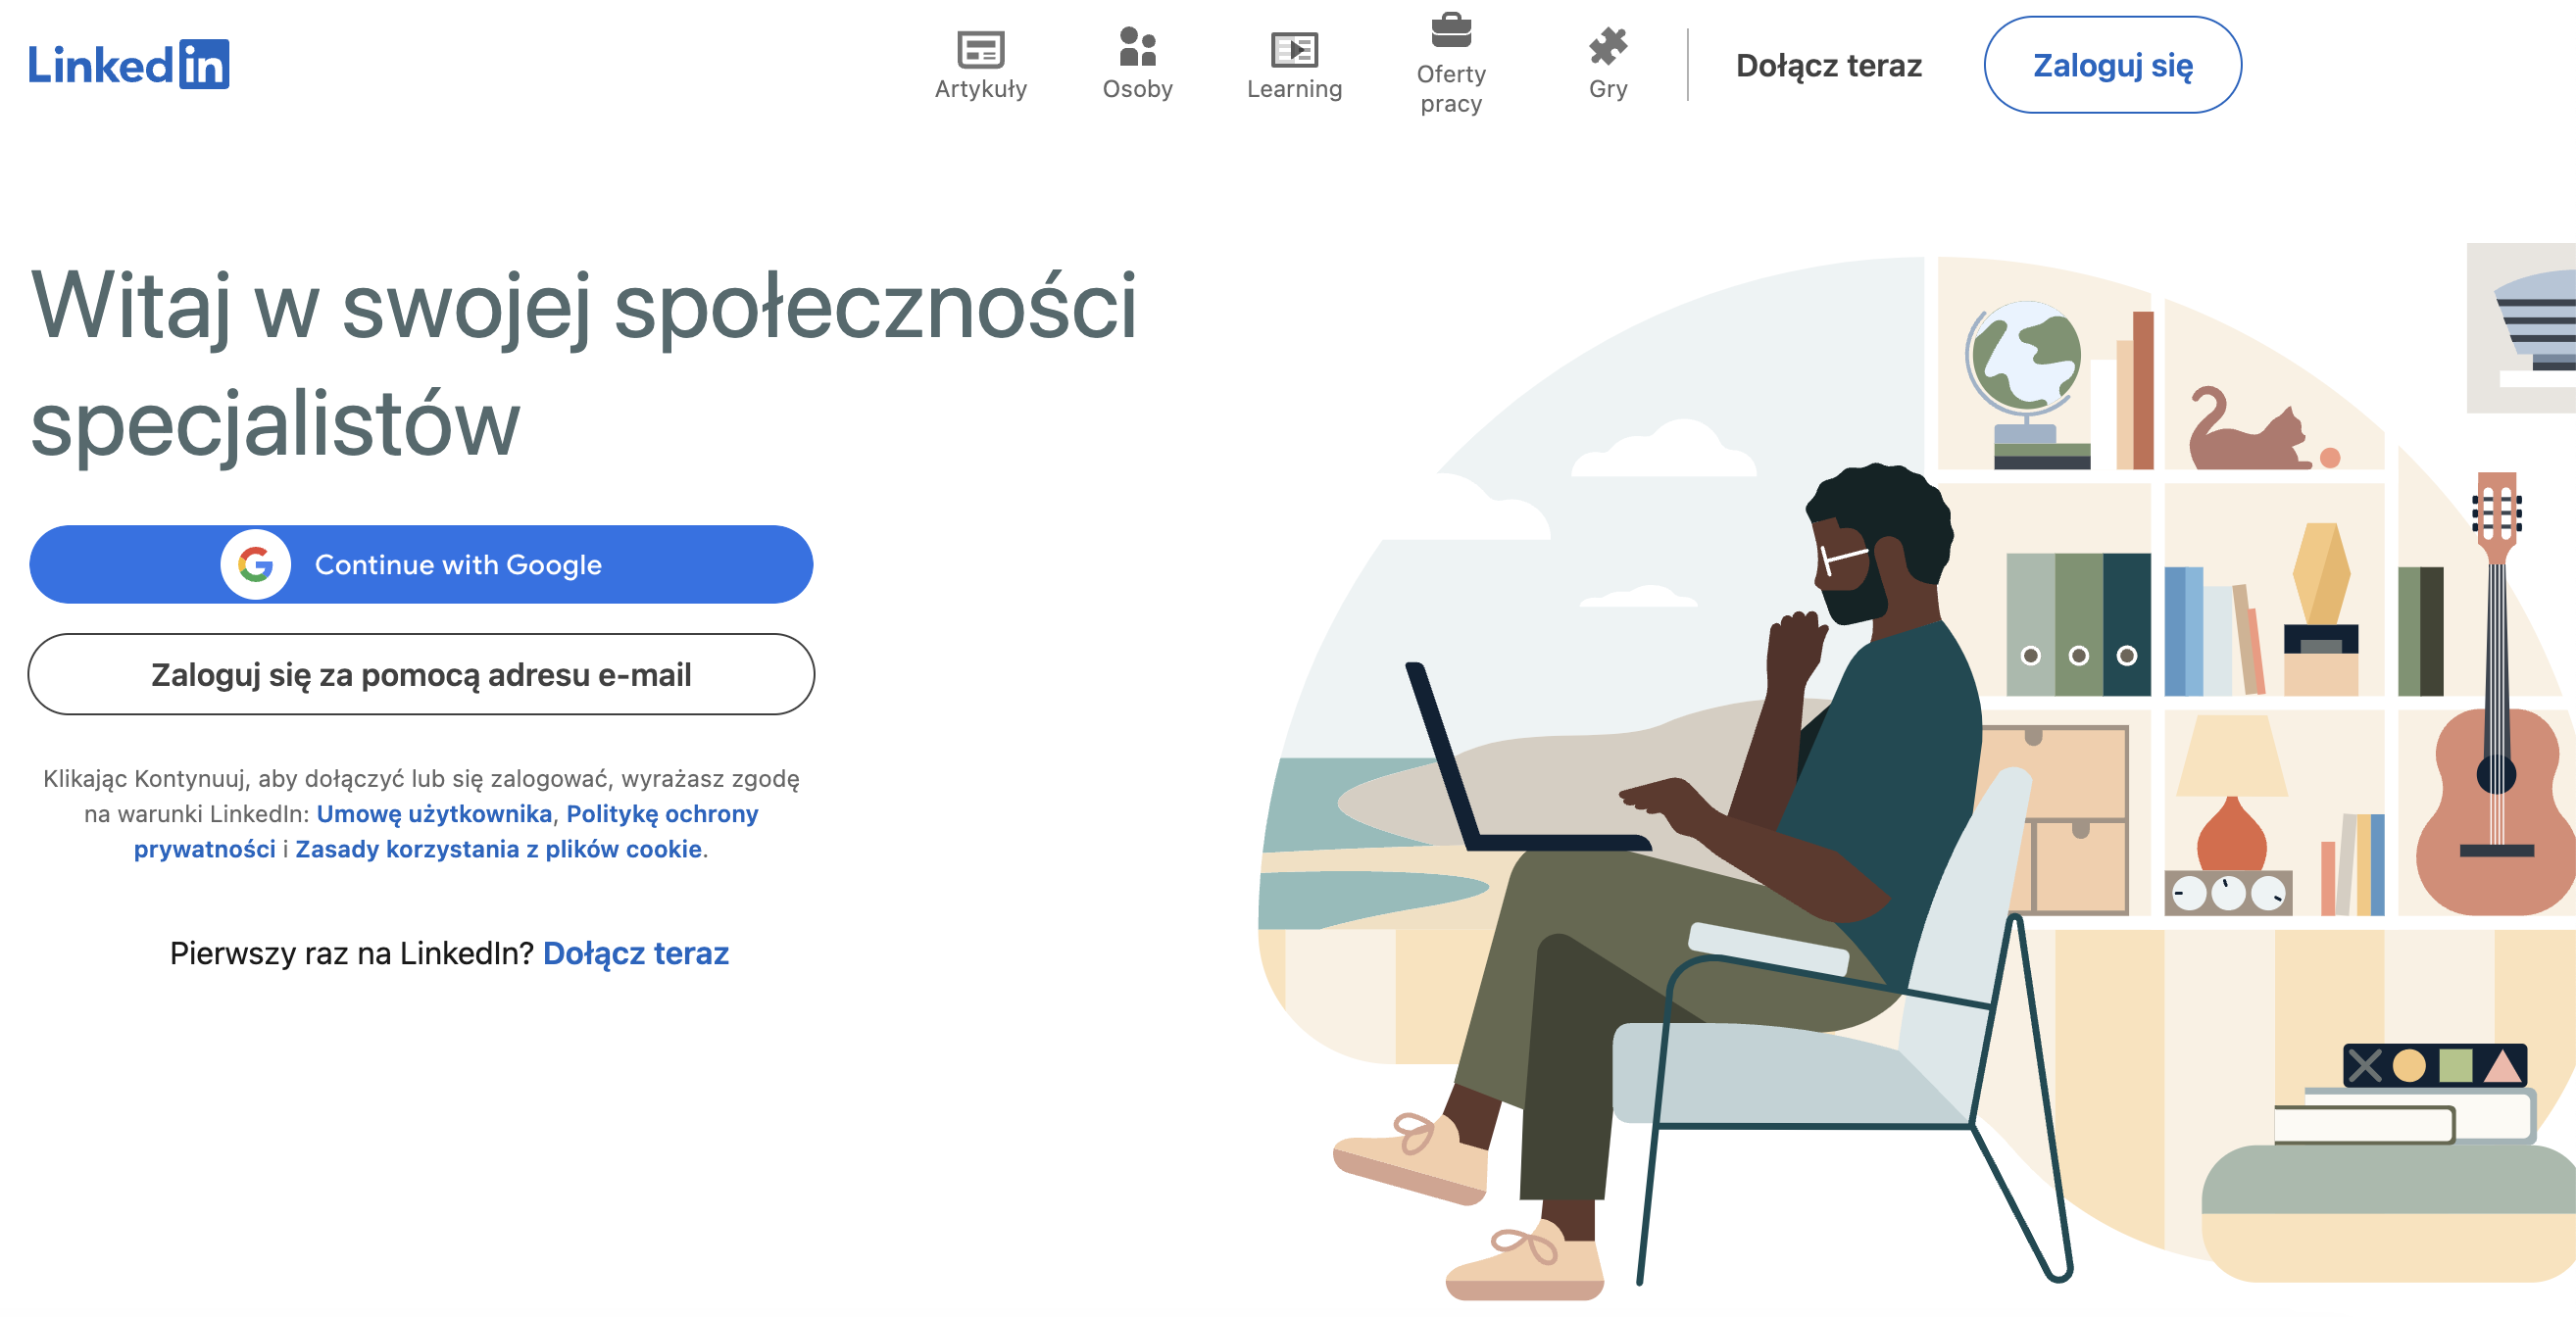This screenshot has height=1317, width=2576.
Task: Open the Artykuły newspaper icon
Action: pyautogui.click(x=980, y=48)
